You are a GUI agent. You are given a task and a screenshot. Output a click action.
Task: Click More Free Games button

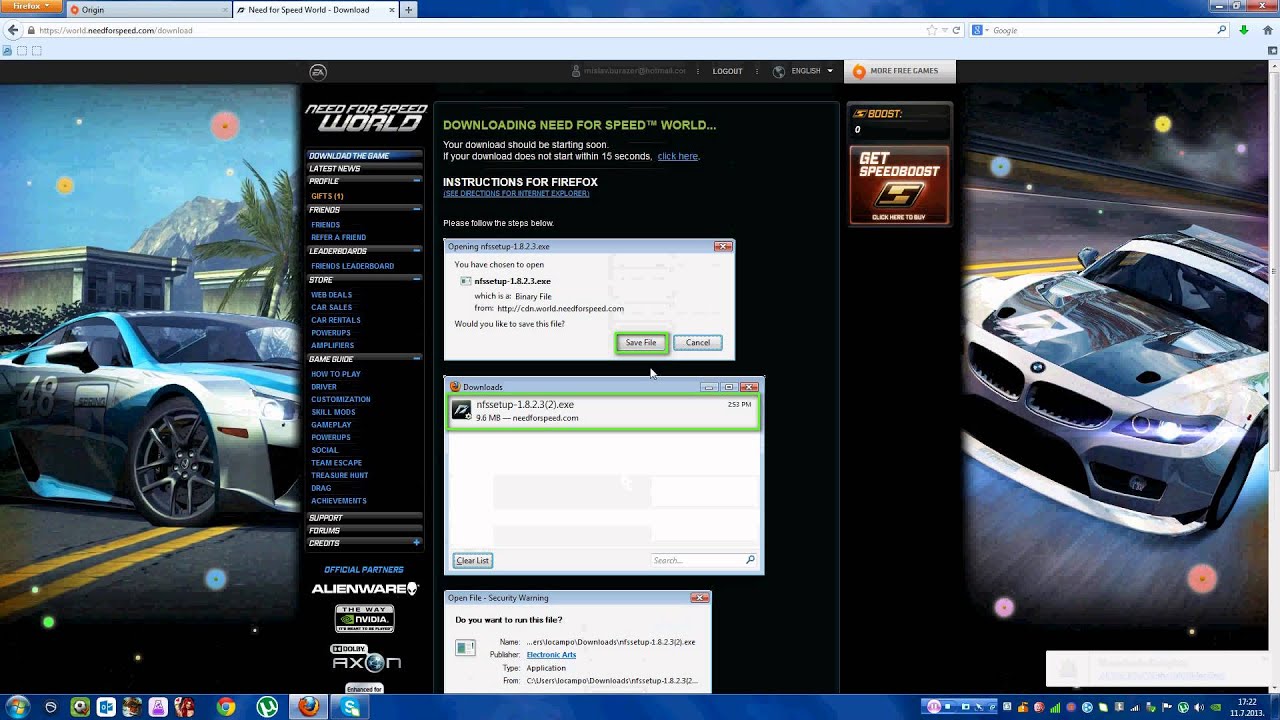click(x=899, y=71)
